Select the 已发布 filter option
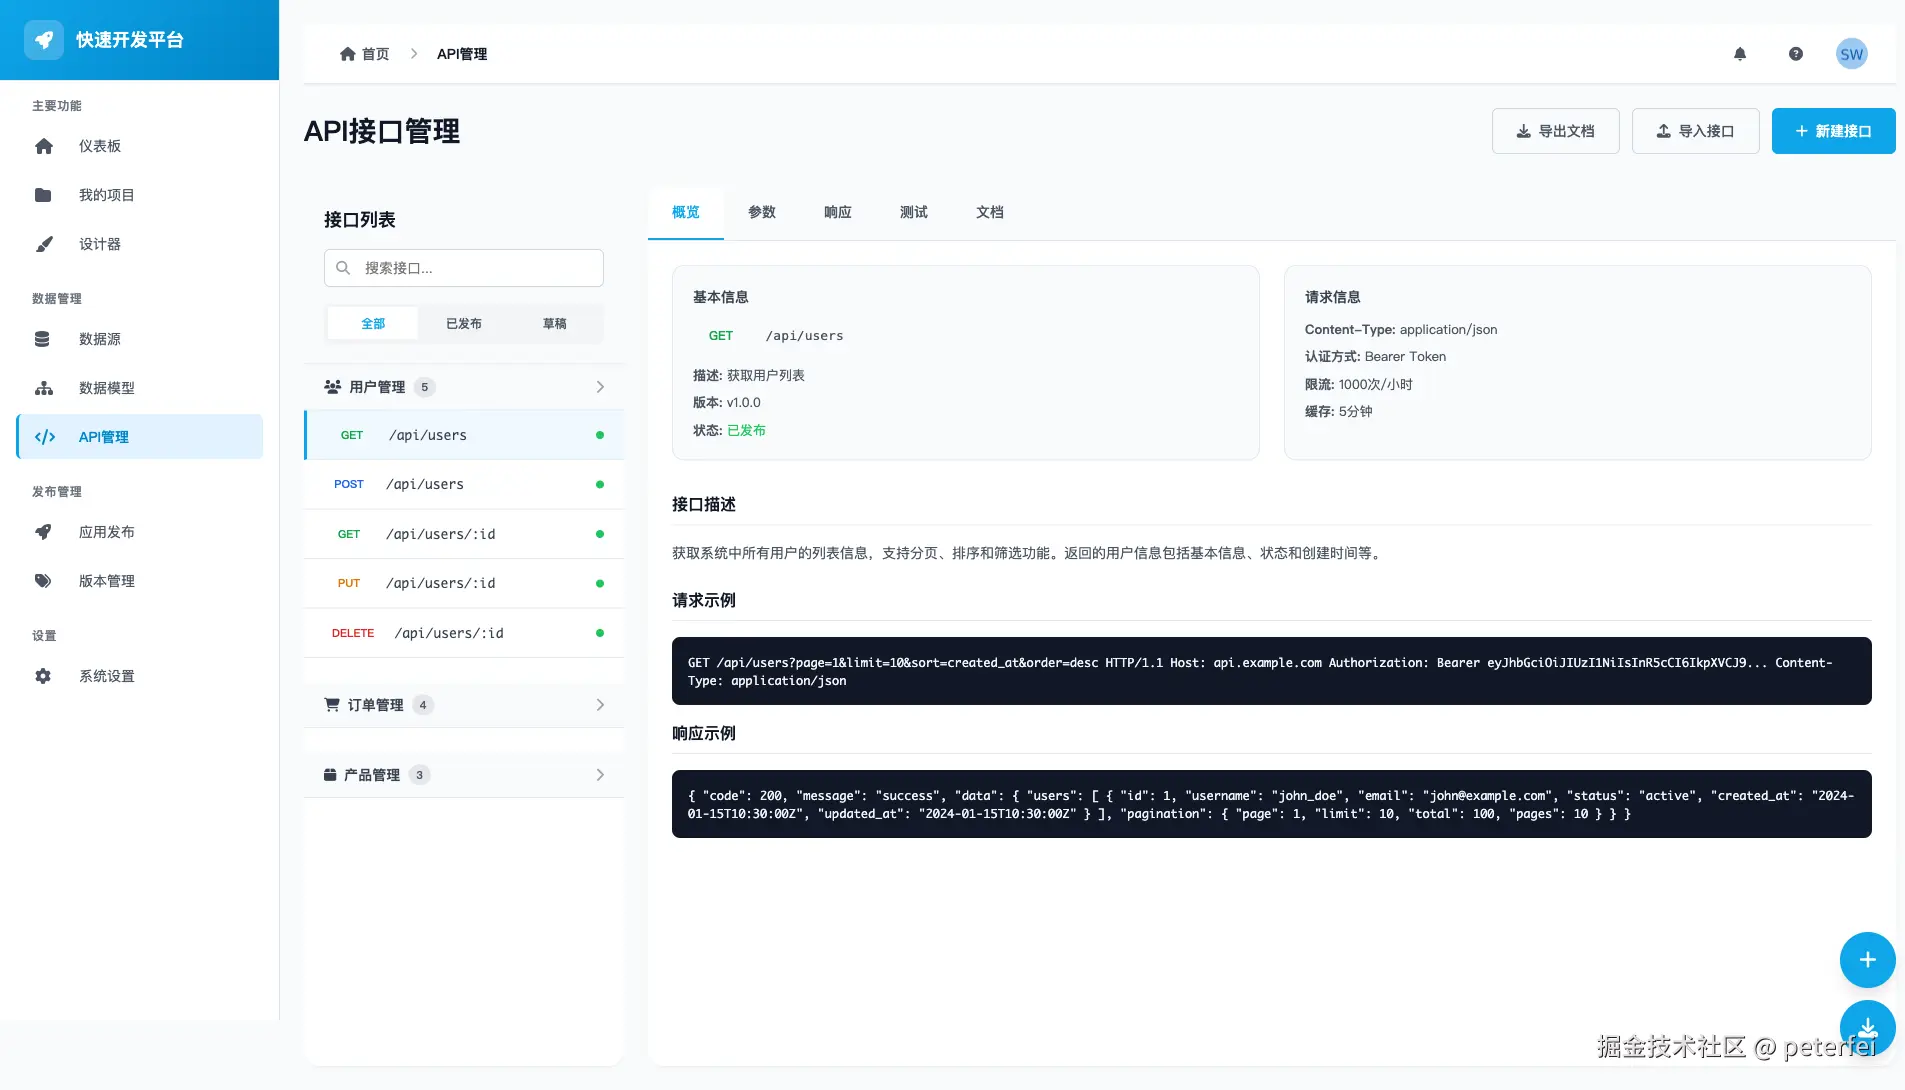1905x1090 pixels. [x=462, y=323]
